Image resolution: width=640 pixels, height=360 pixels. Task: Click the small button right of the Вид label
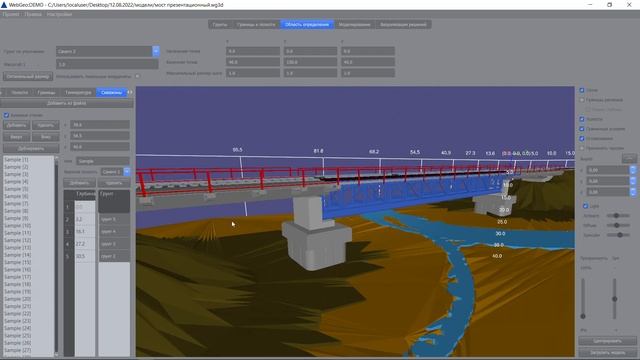[x=629, y=158]
